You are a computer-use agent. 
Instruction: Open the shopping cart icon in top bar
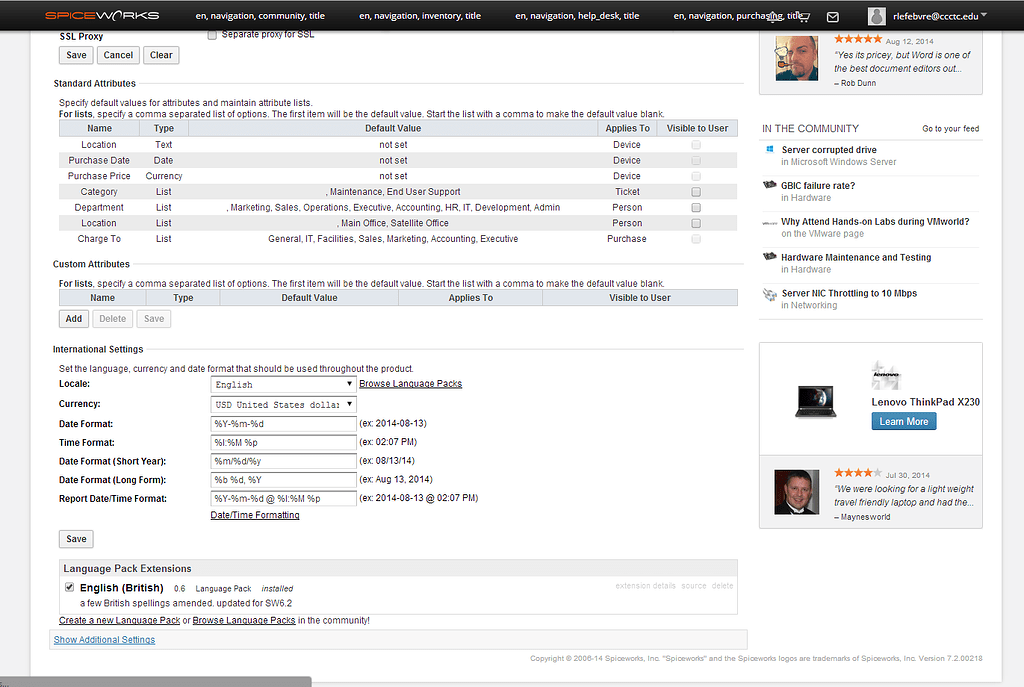806,15
